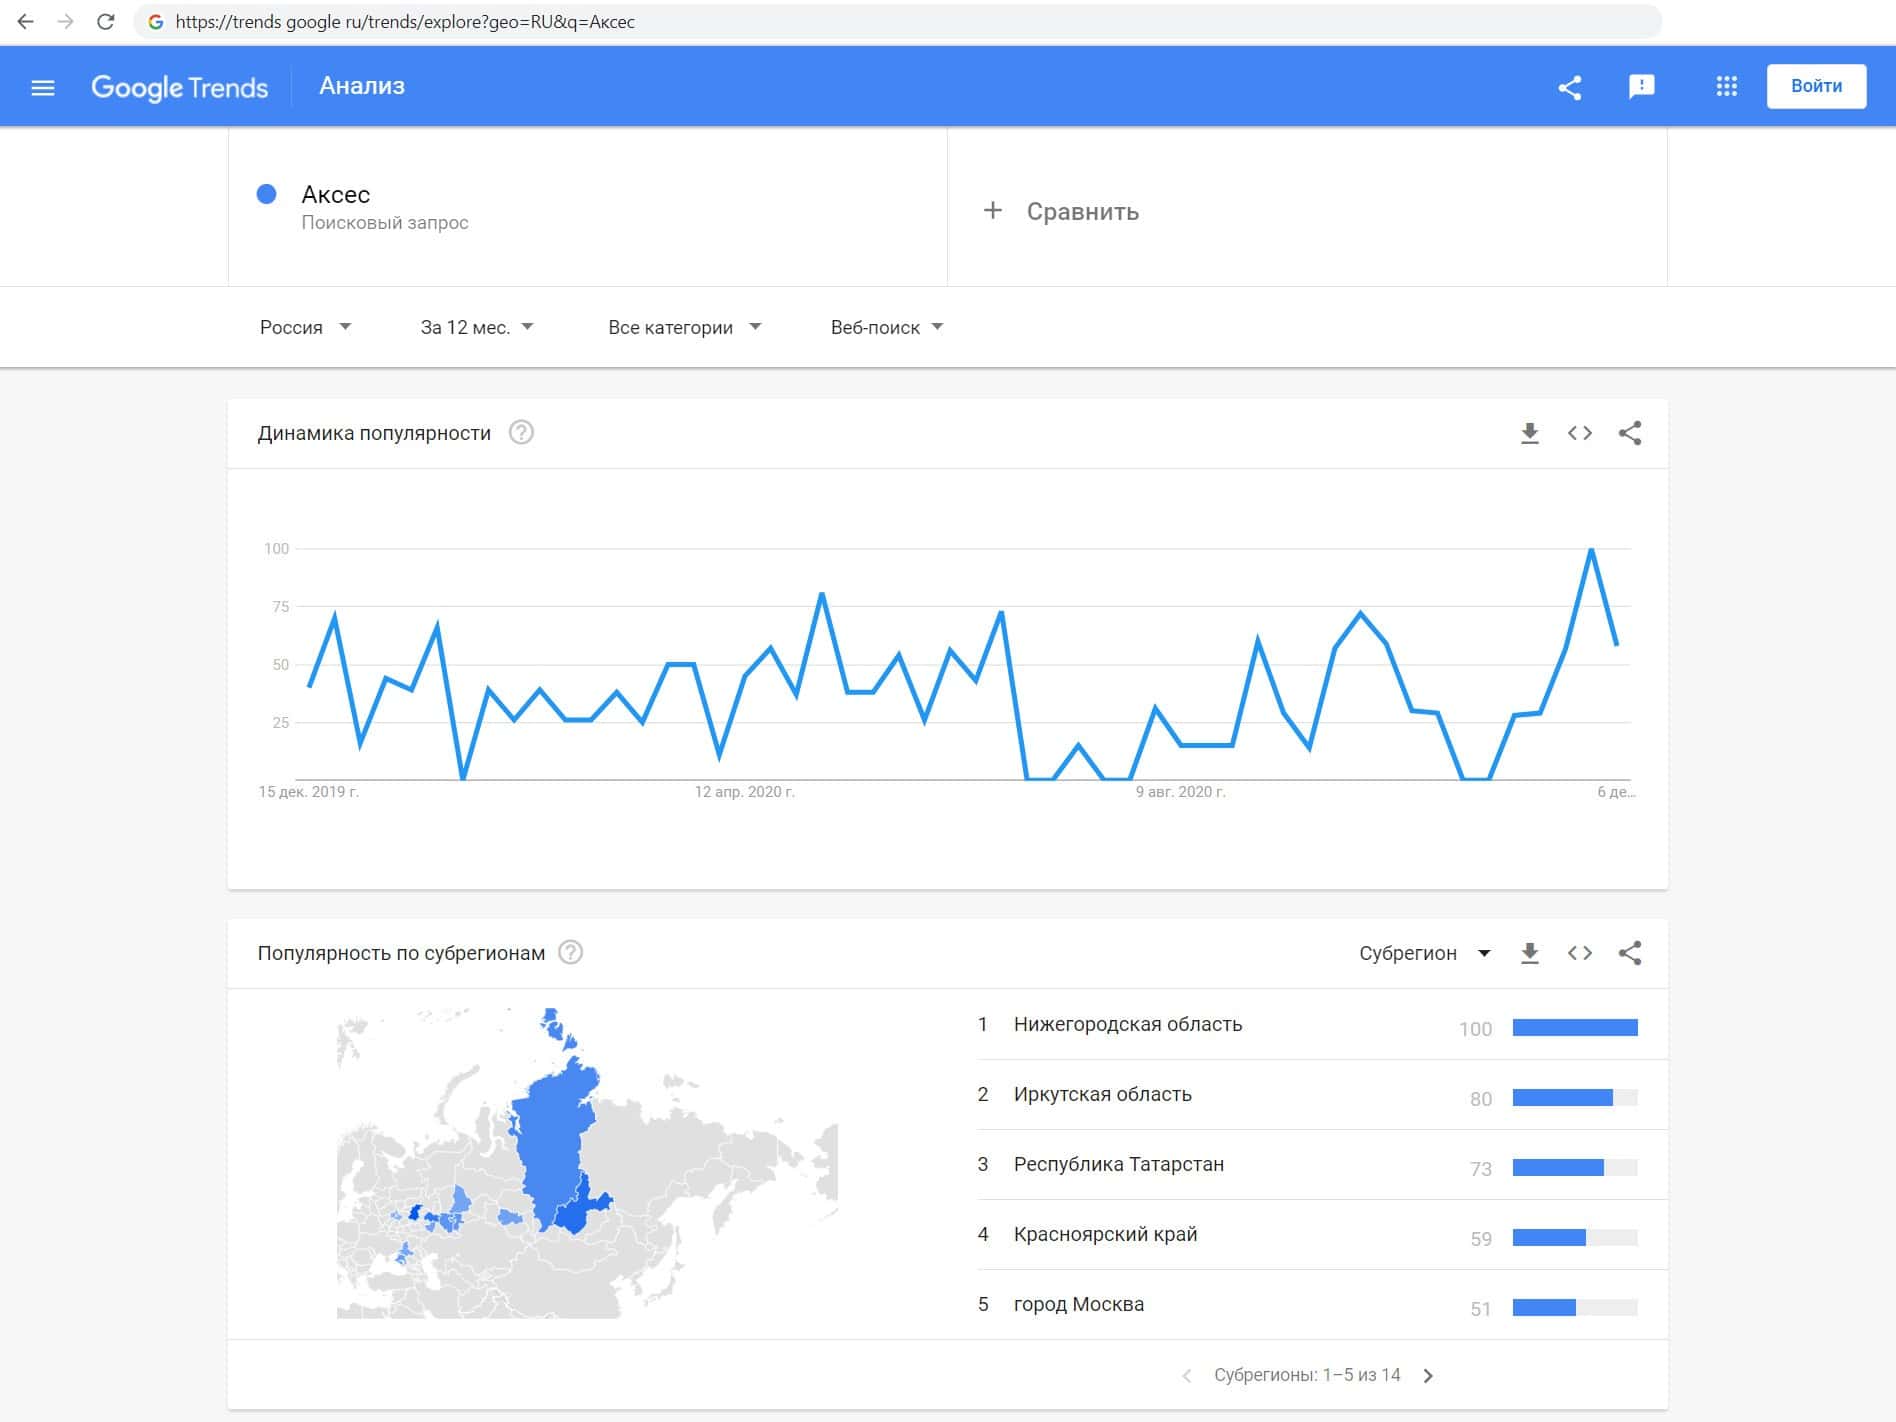Click the browser address bar
The image size is (1896, 1422).
pyautogui.click(x=900, y=22)
